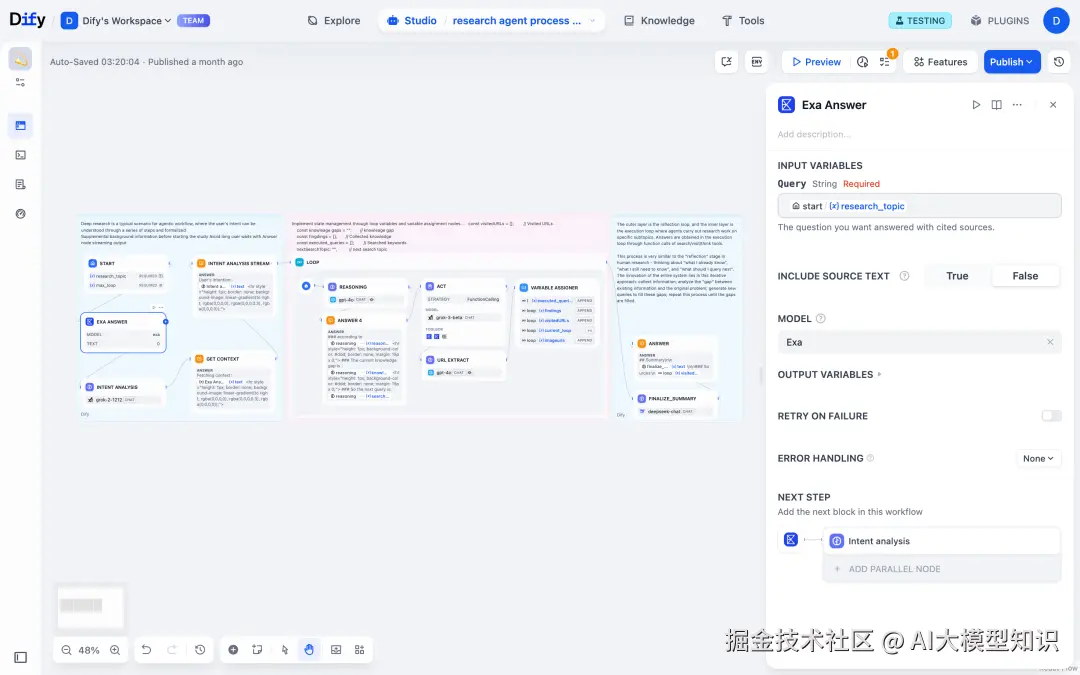Select the FINALIZE_SUMMARY node on canvas
The image size is (1080, 675).
674,405
